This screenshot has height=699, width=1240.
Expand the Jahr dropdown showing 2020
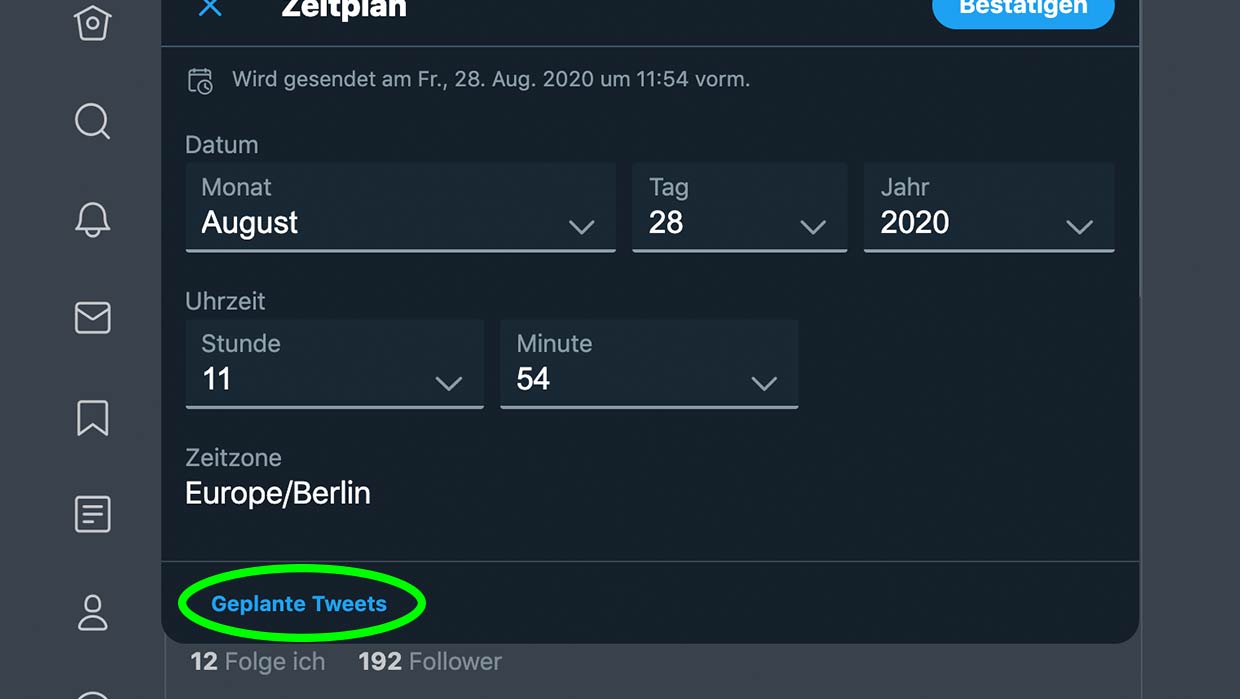pyautogui.click(x=989, y=207)
